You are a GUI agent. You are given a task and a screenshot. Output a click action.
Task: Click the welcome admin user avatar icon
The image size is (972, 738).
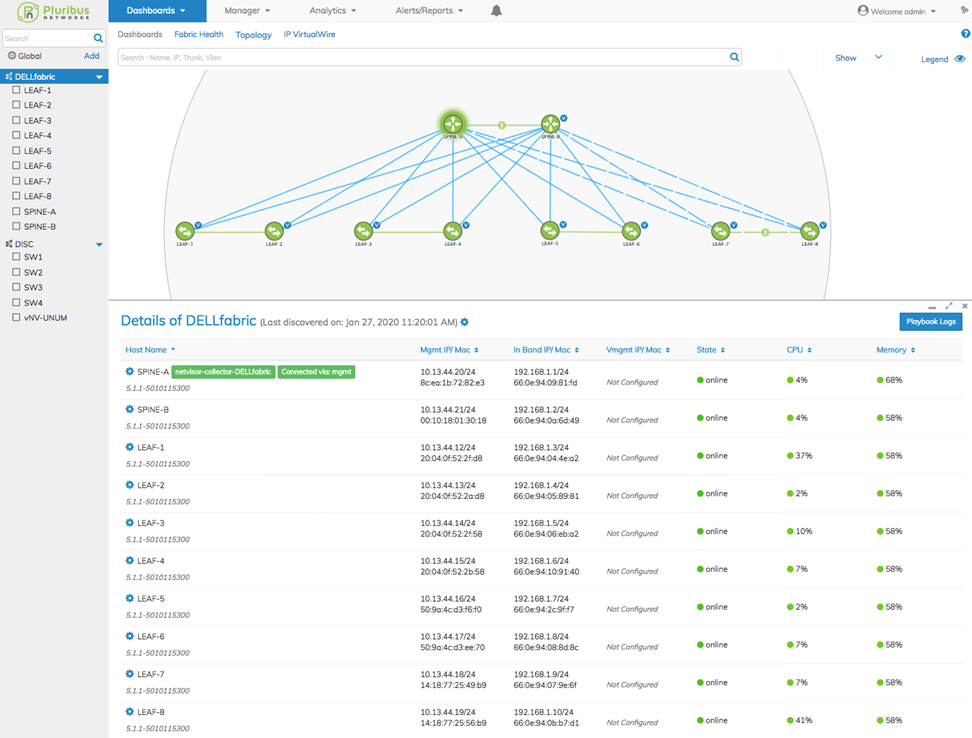[x=863, y=11]
